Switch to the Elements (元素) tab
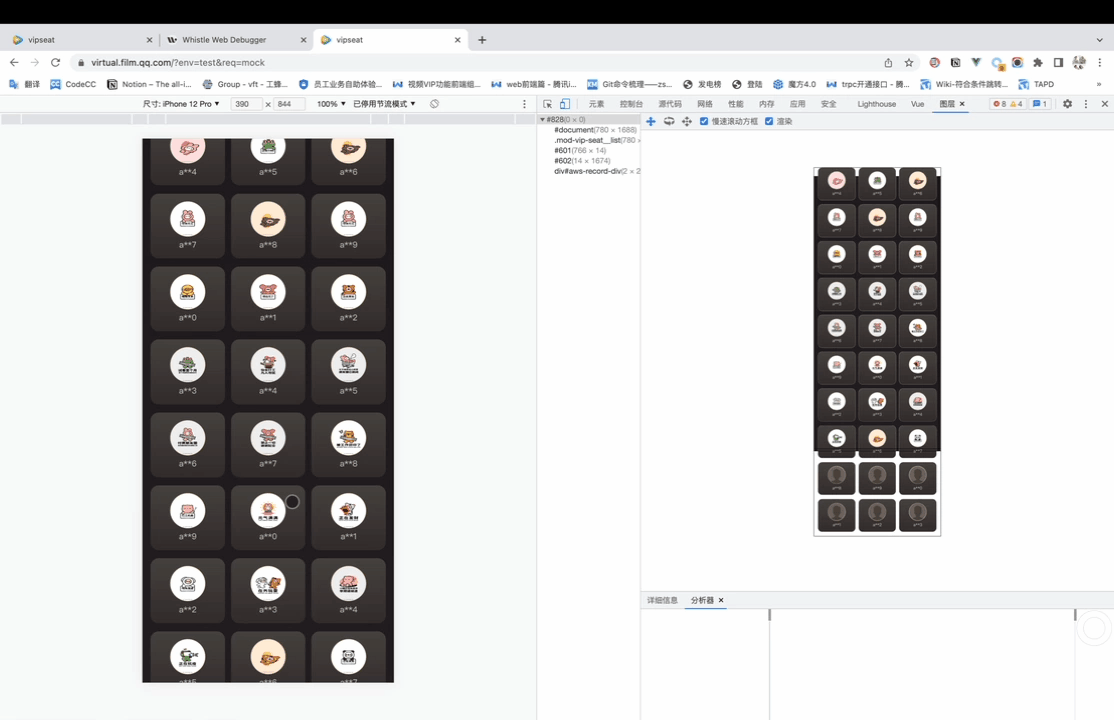 tap(596, 104)
